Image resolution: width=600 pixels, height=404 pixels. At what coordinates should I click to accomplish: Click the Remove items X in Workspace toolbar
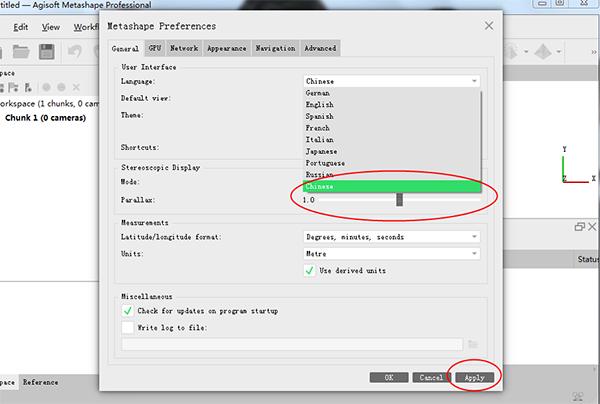(x=76, y=87)
